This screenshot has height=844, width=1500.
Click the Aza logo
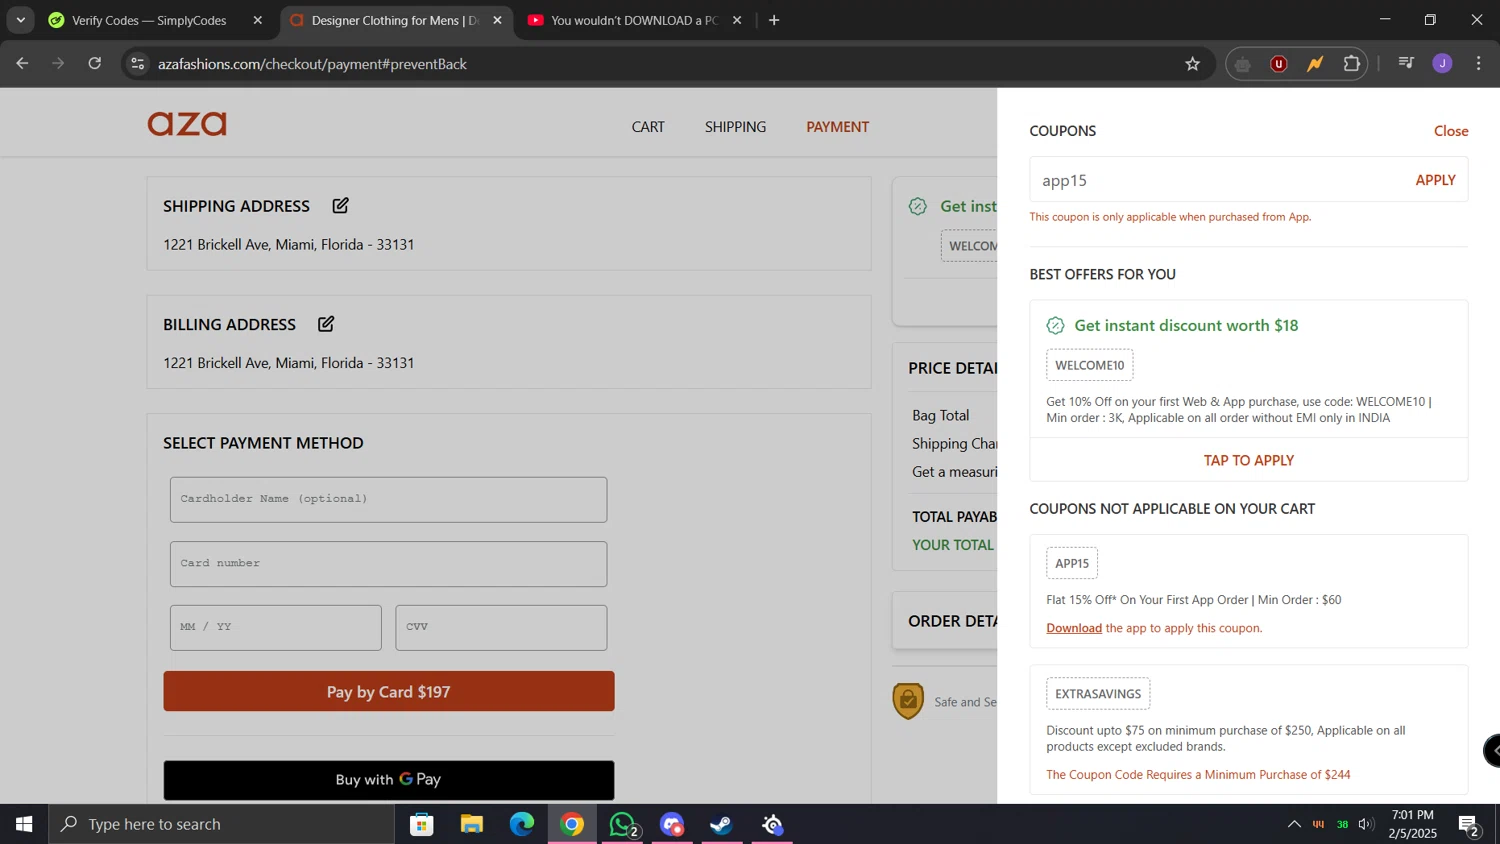tap(187, 124)
